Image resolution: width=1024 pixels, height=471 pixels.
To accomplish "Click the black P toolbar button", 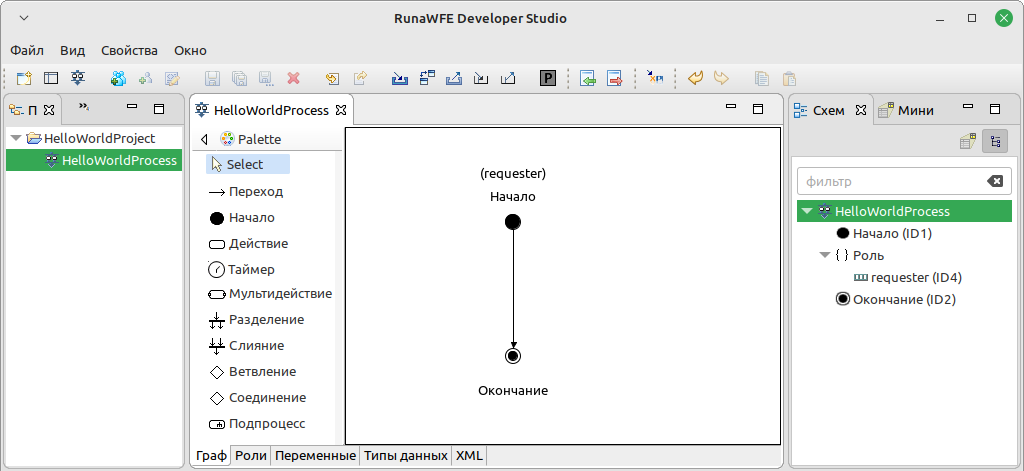I will pos(548,79).
